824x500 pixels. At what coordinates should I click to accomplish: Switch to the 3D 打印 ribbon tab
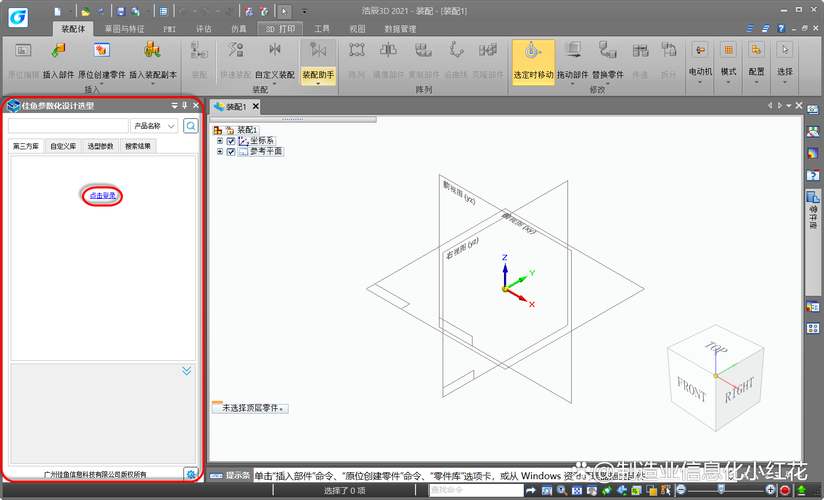280,29
